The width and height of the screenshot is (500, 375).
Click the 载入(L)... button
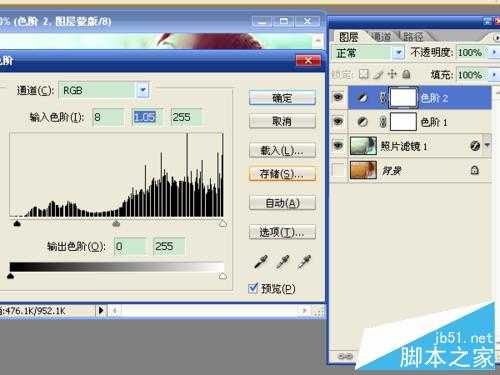[282, 151]
